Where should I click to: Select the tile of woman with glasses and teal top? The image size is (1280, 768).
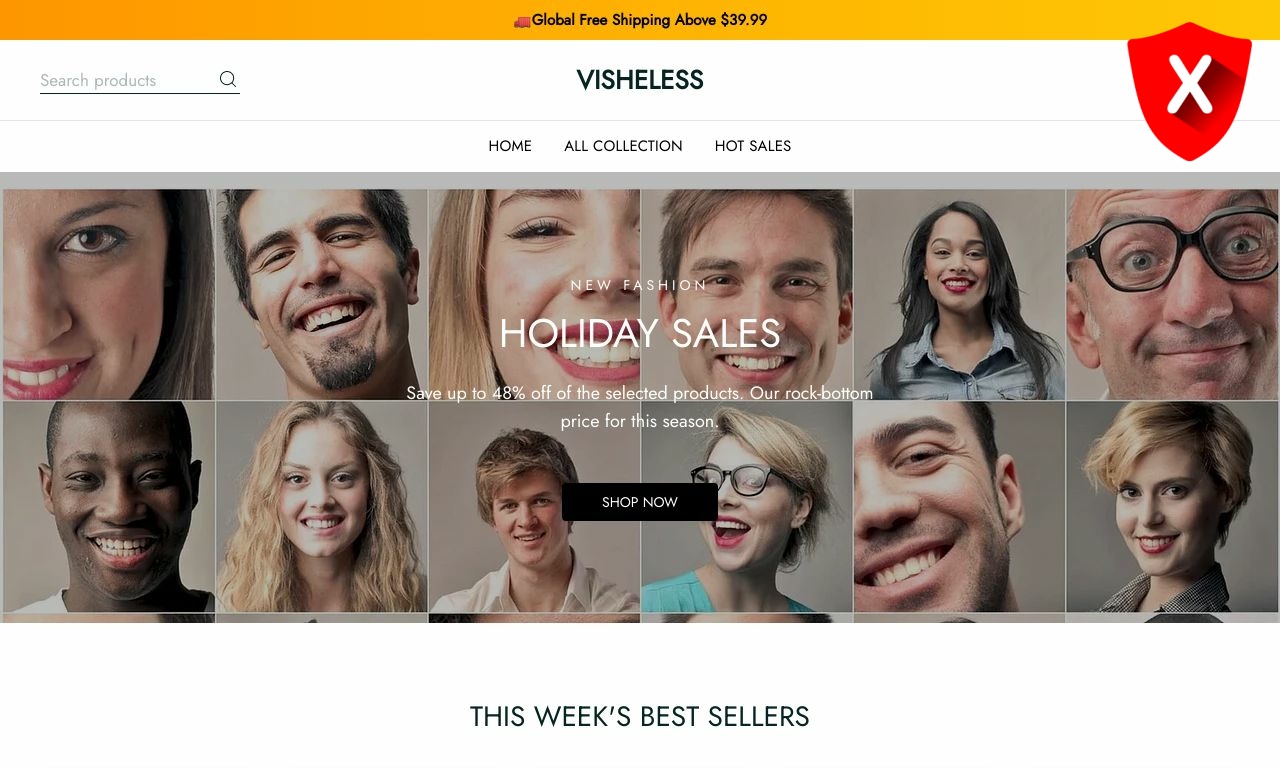pyautogui.click(x=747, y=507)
